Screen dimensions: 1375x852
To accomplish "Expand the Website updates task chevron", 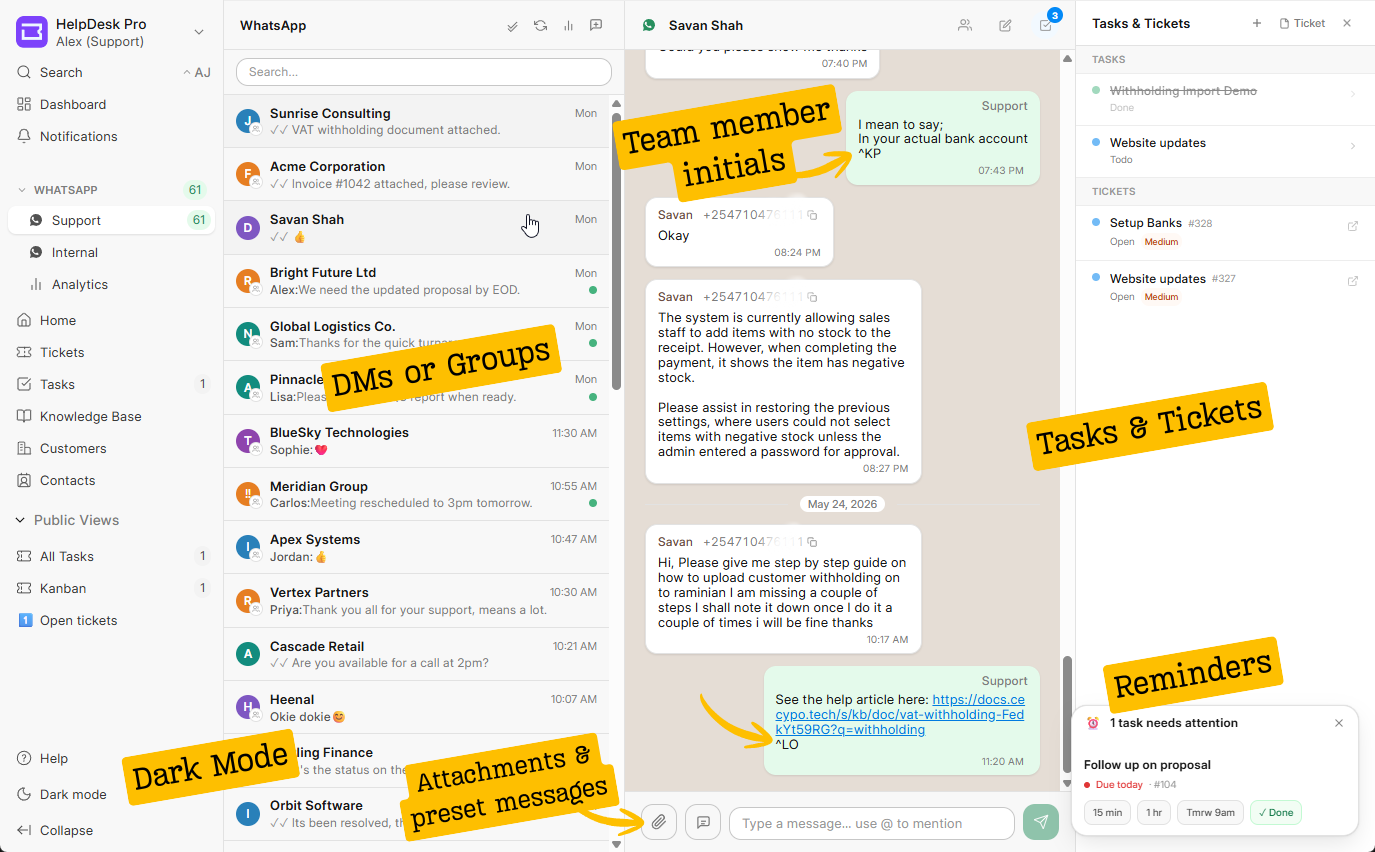I will coord(1353,146).
